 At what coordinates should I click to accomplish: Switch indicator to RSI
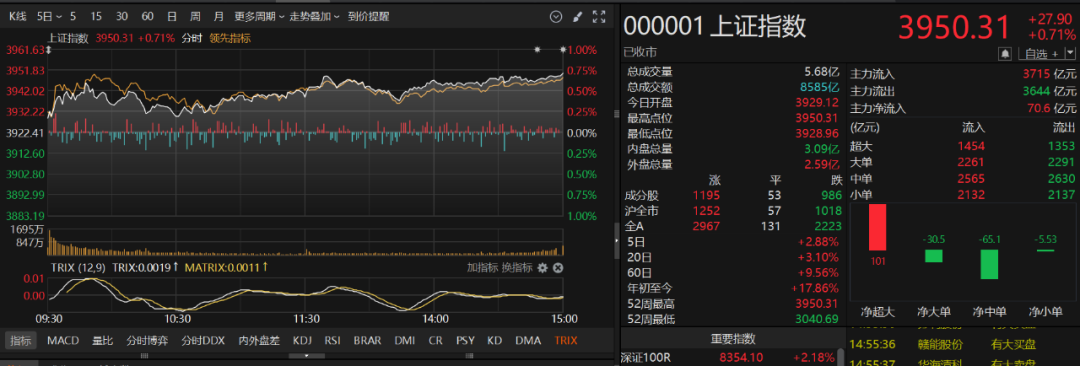333,340
